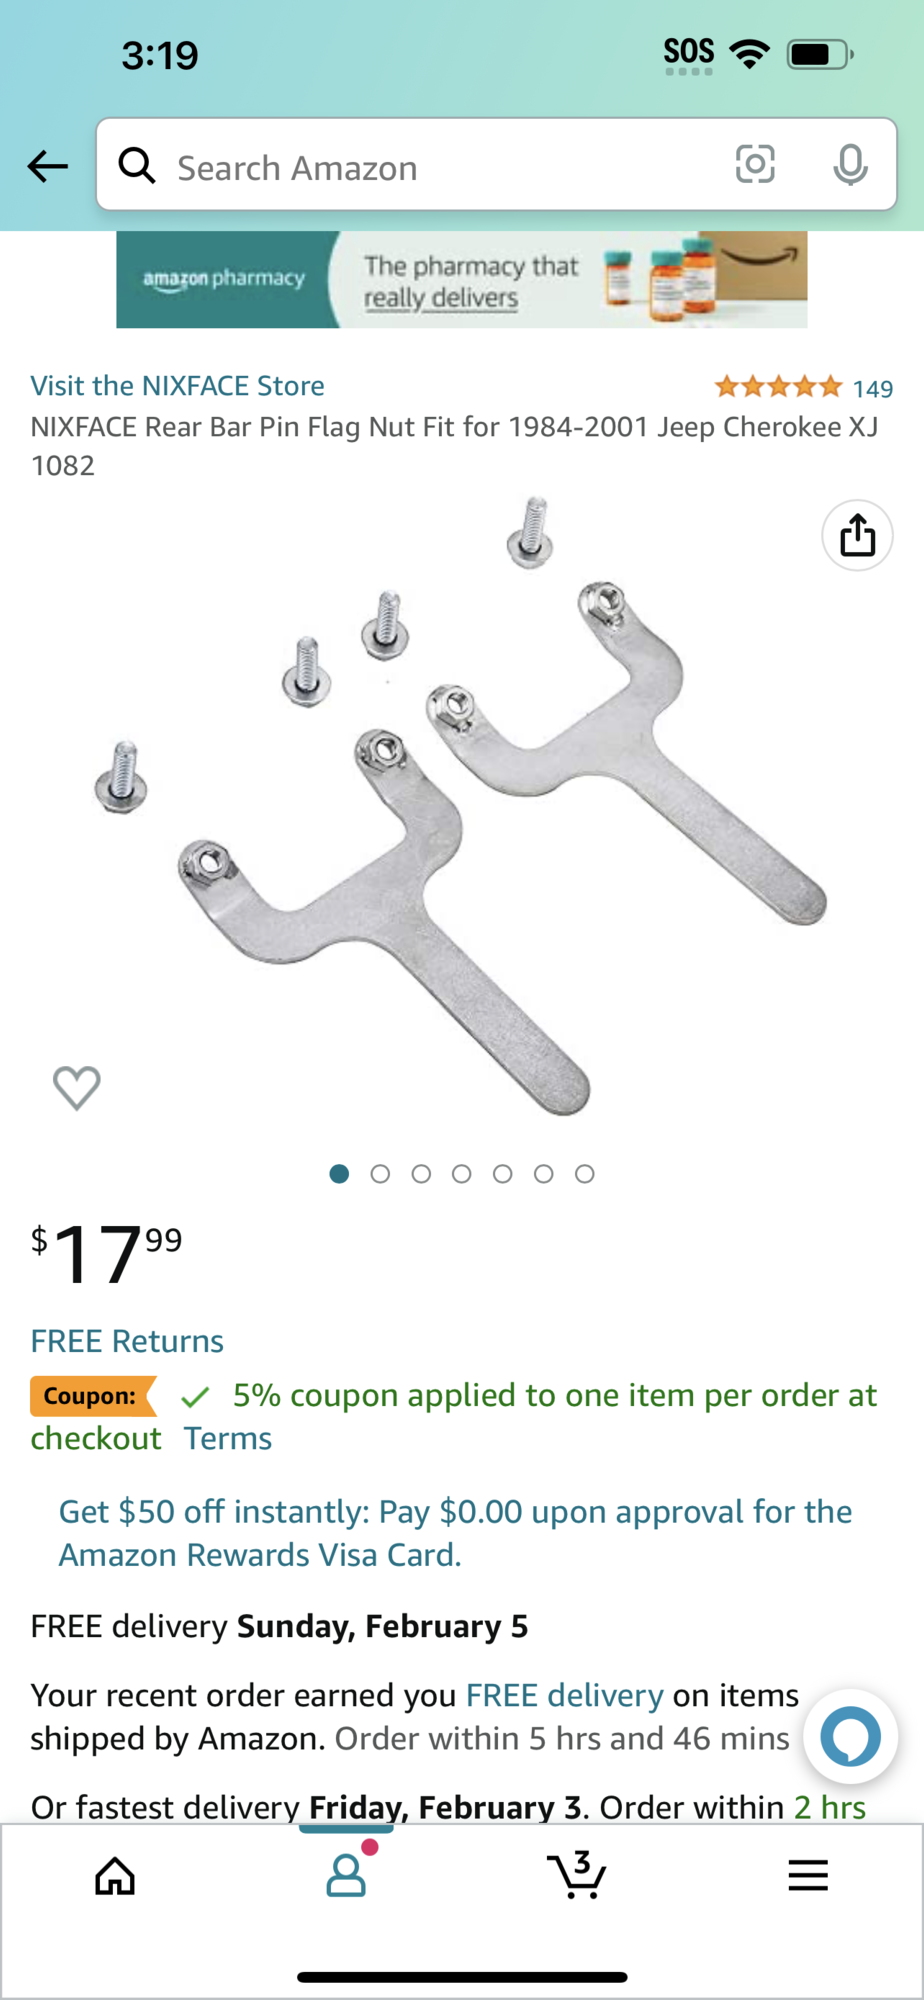Select the second image carousel dot

(380, 1174)
